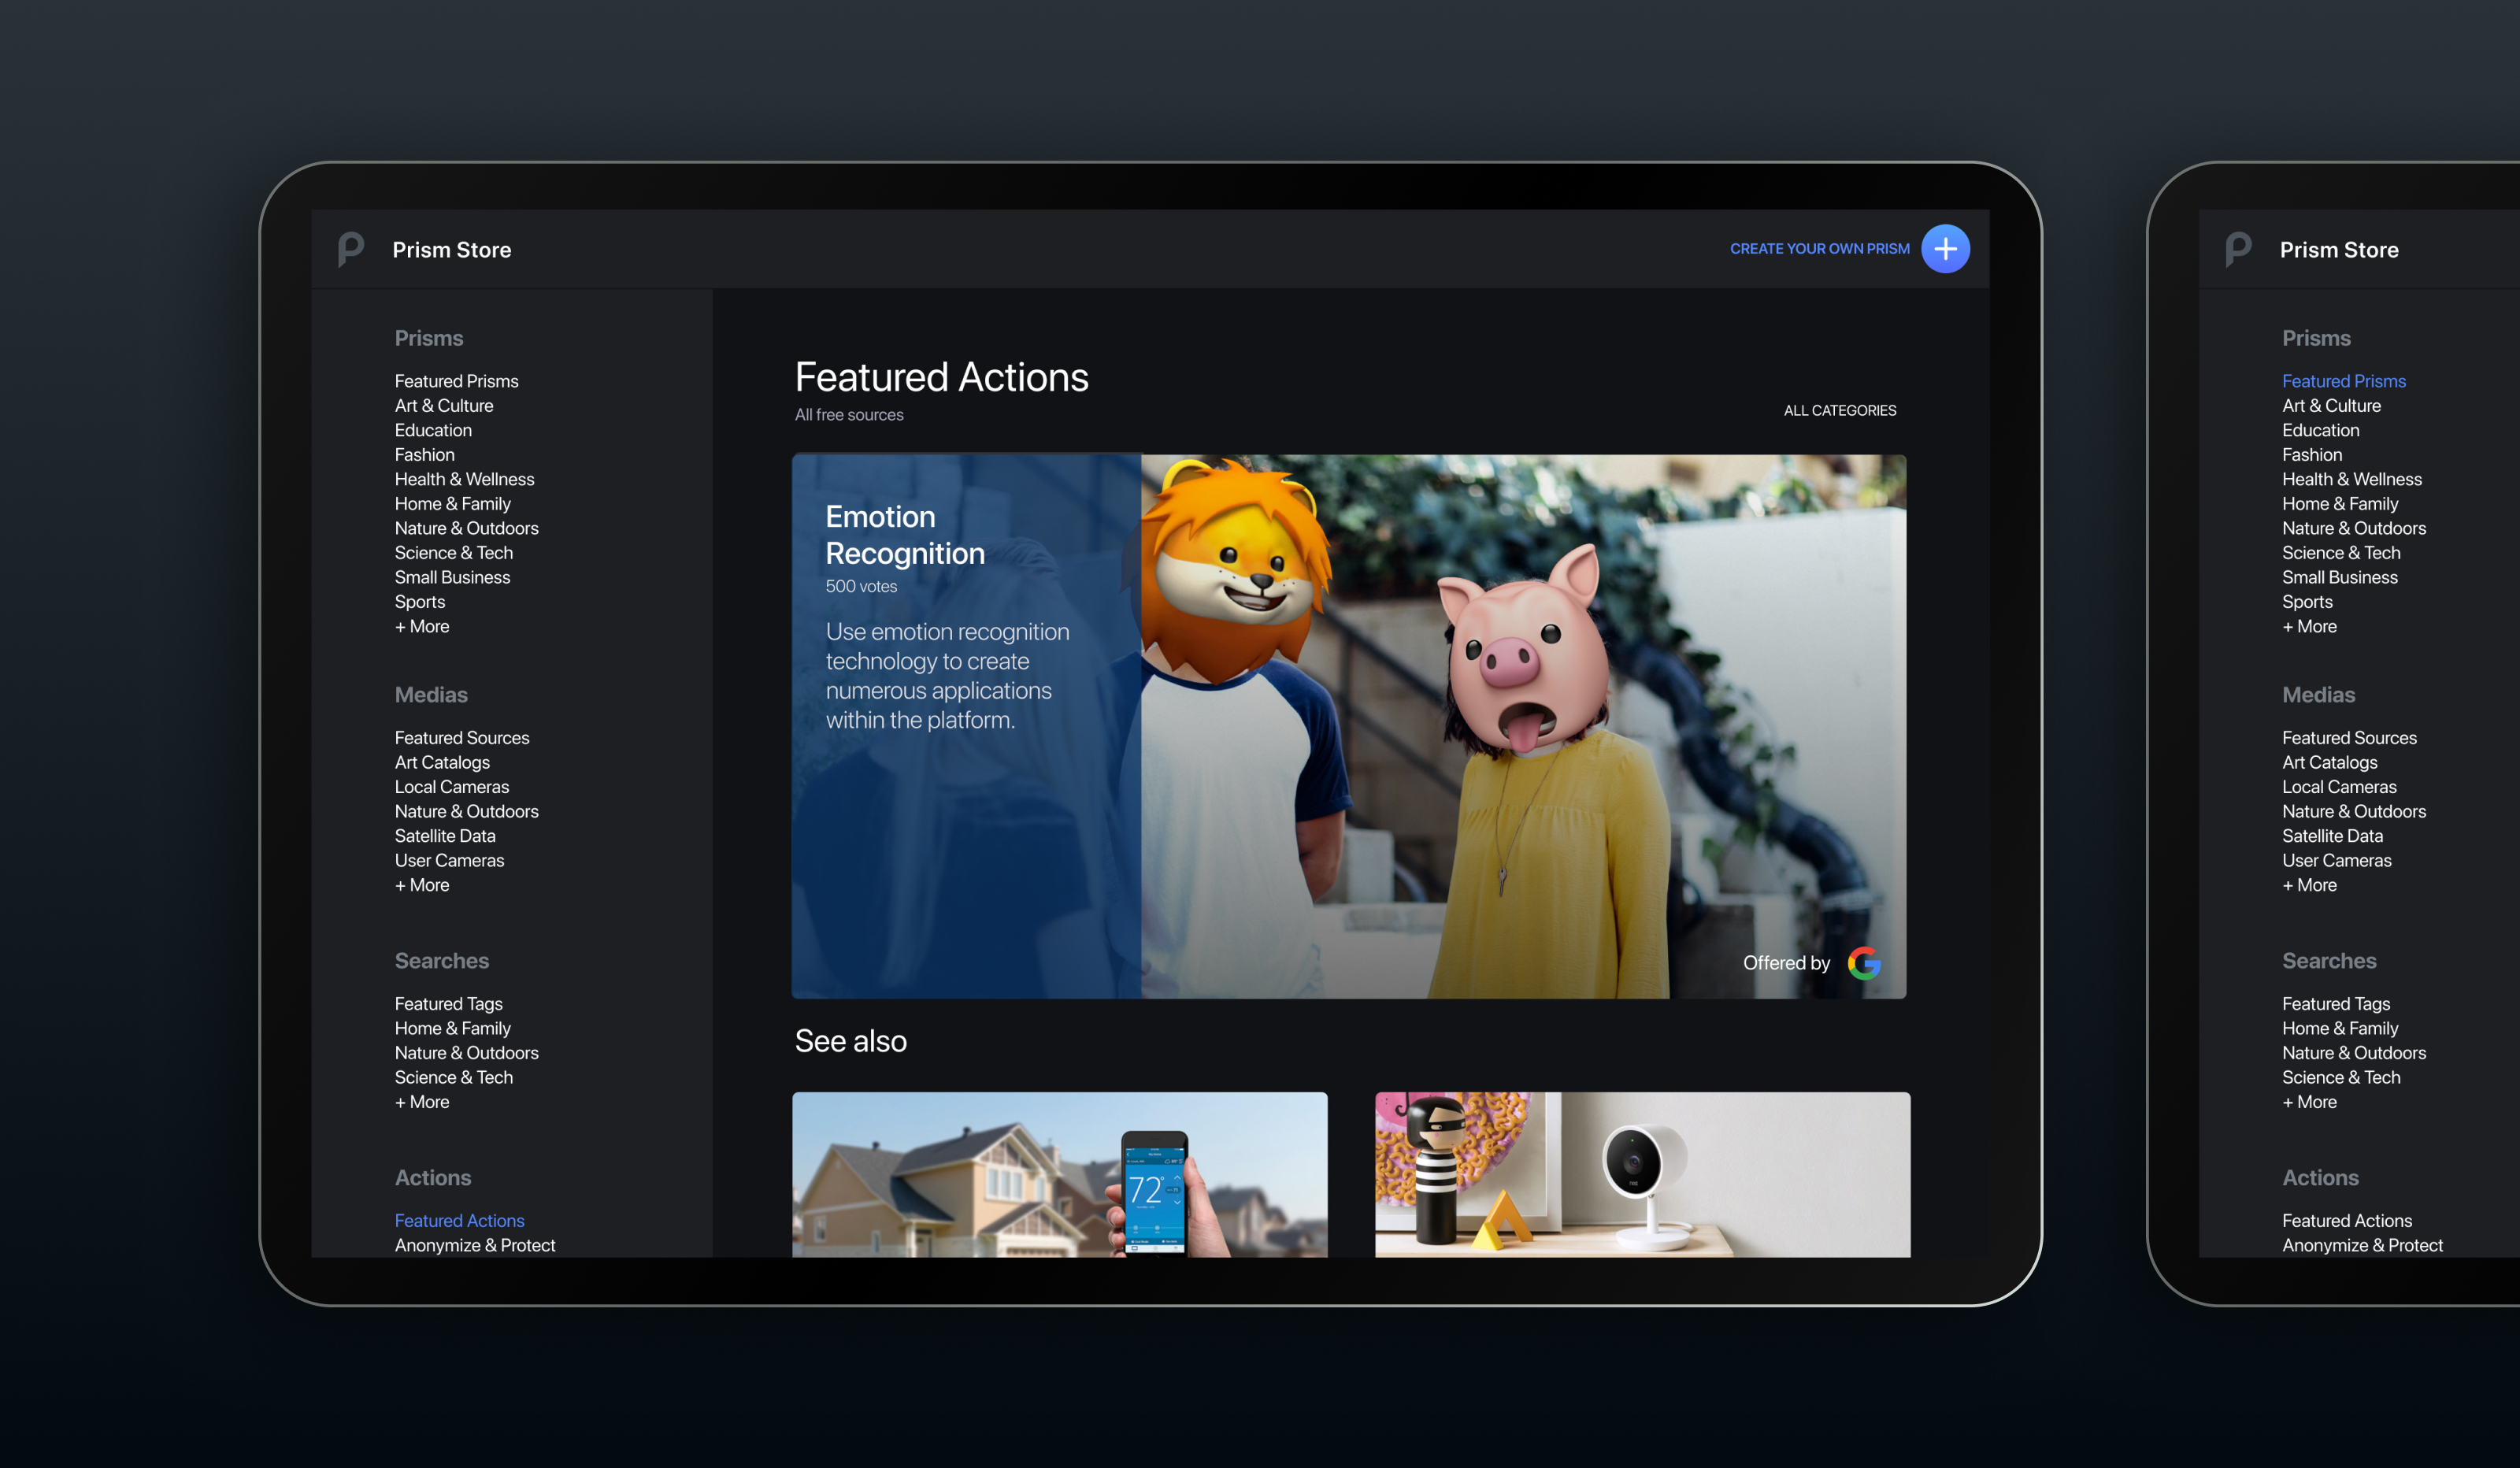Click the Prism logo in the right-side window

point(2238,249)
